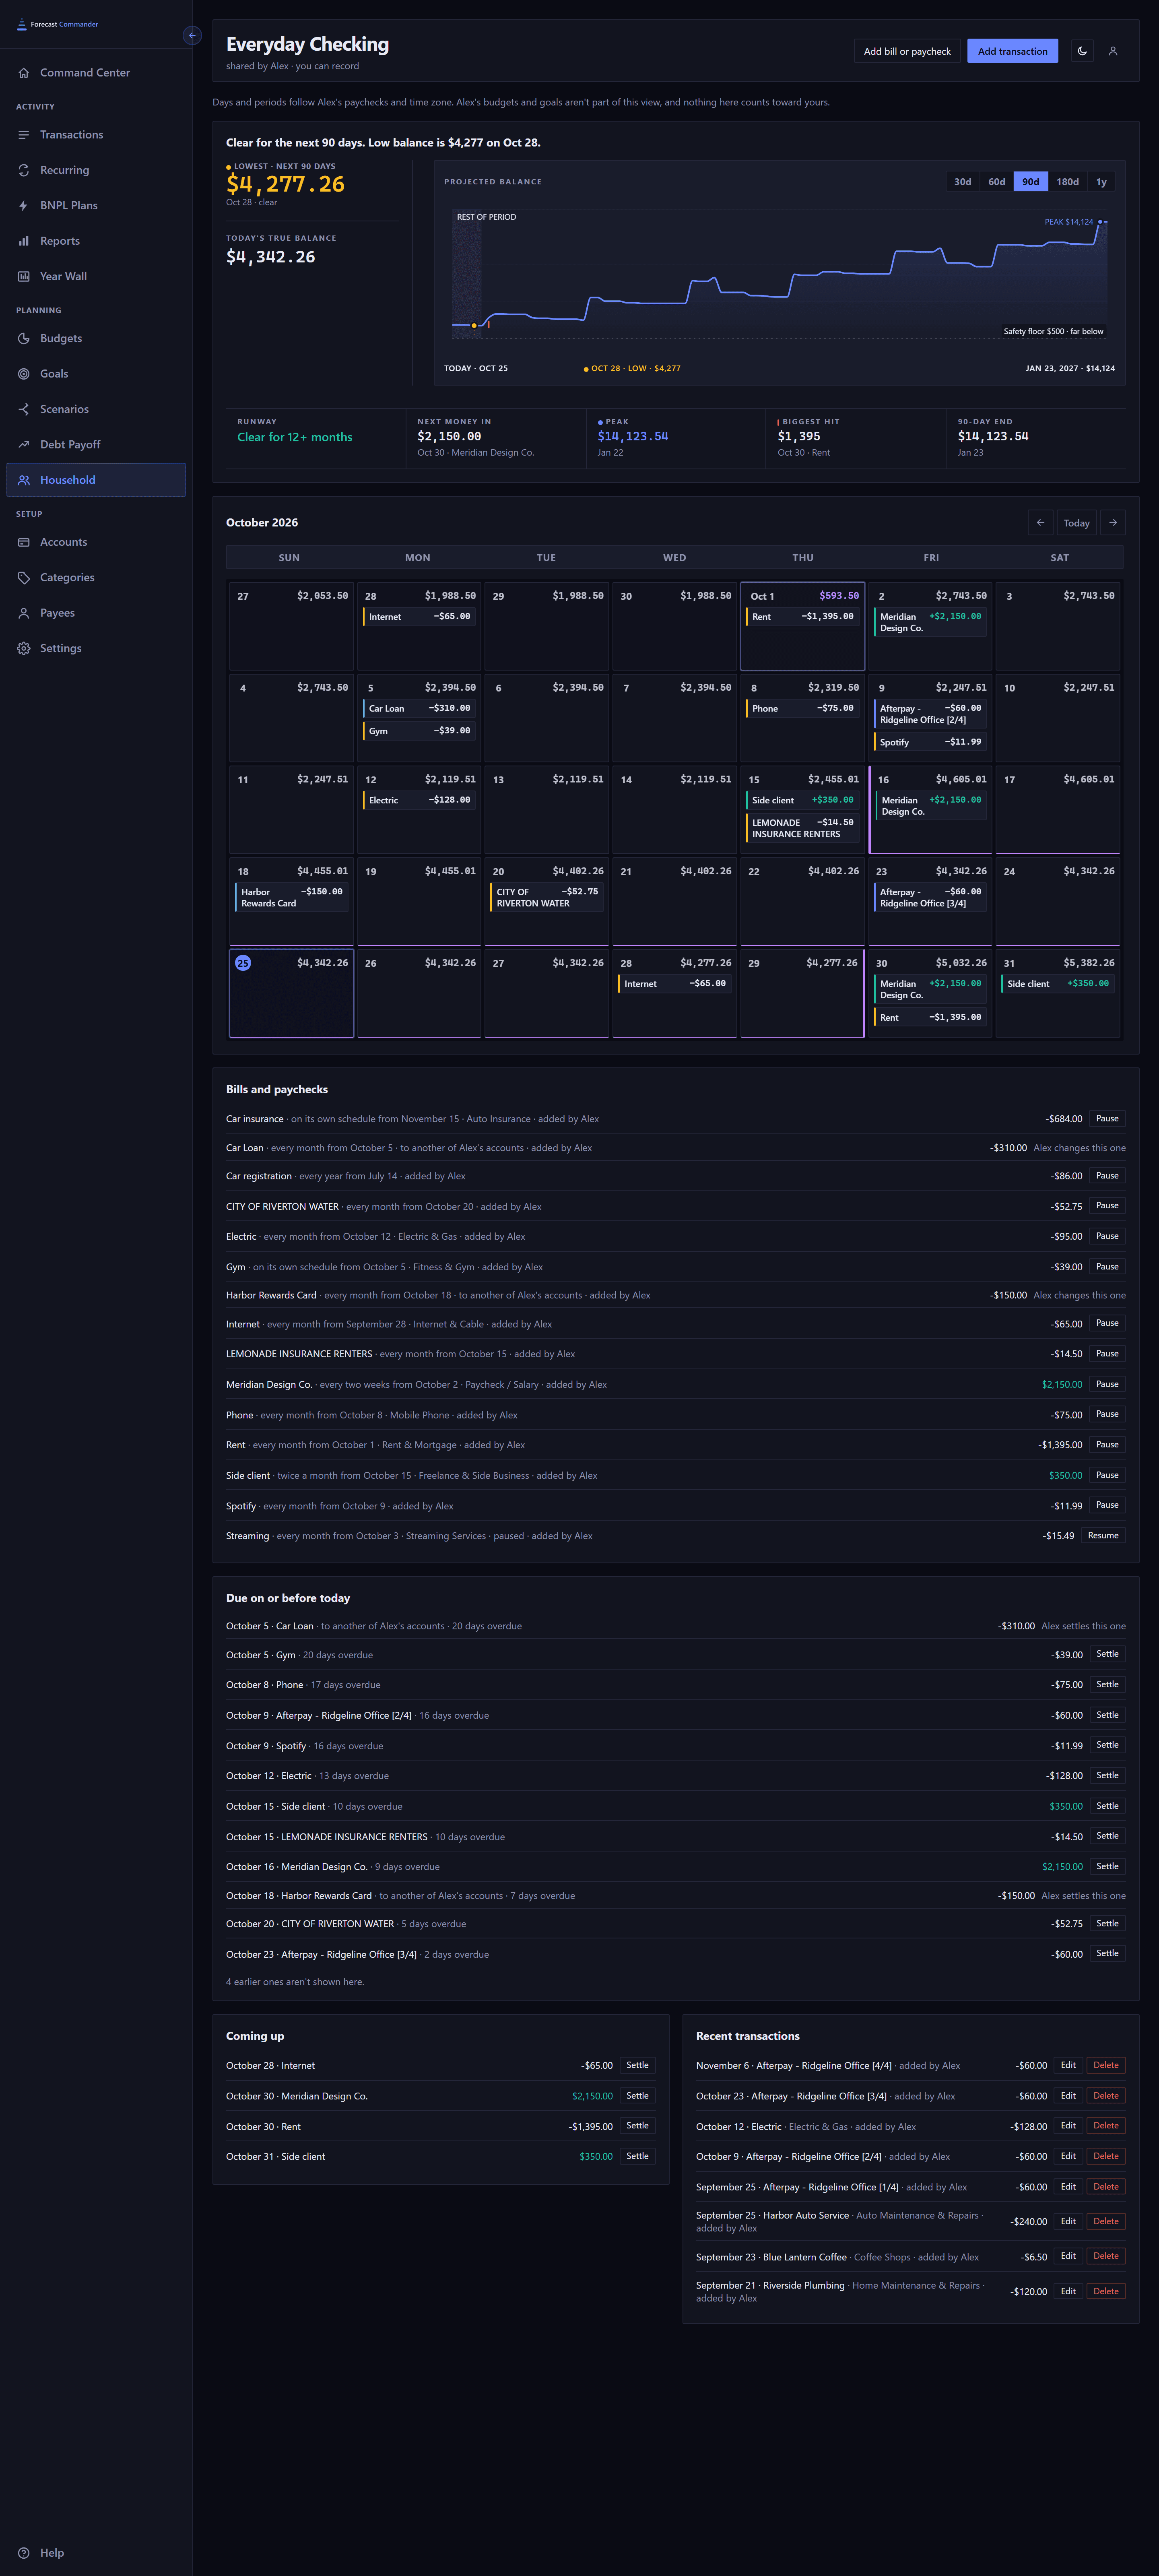1159x2576 pixels.
Task: Settle the upcoming October 28 Internet bill
Action: (637, 2065)
